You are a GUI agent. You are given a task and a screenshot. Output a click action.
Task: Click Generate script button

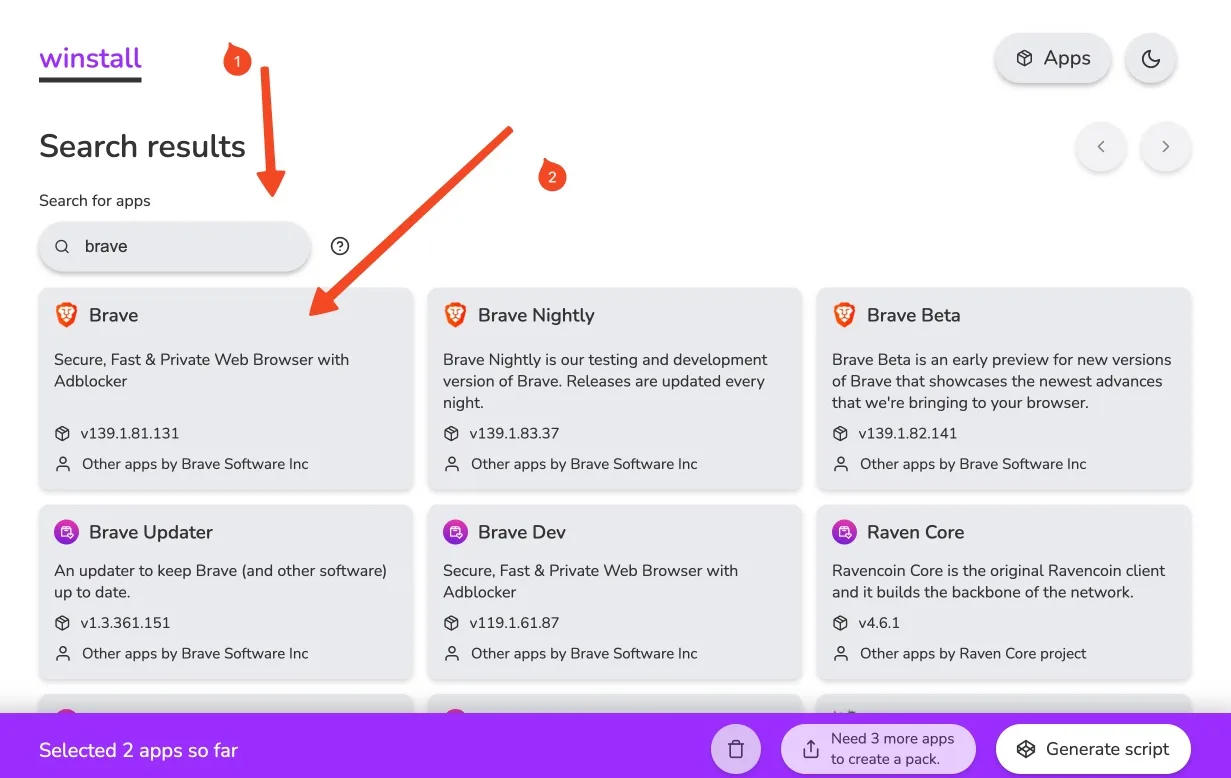coord(1093,749)
